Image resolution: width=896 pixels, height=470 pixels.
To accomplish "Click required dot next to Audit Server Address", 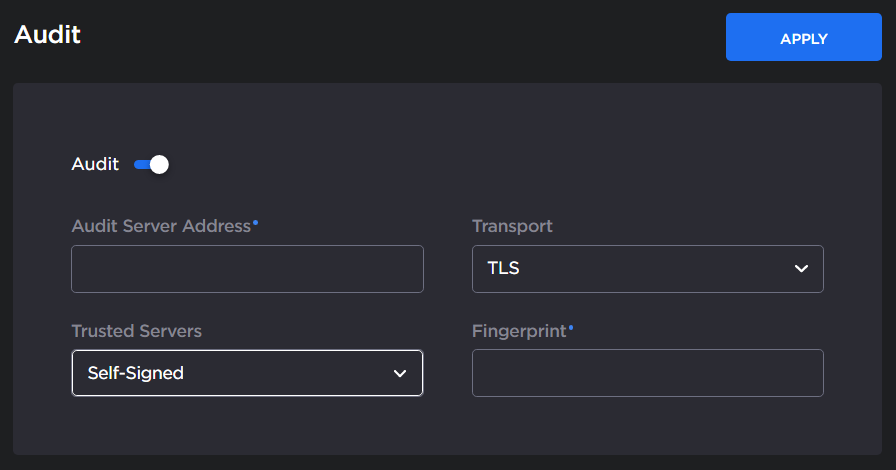I will (256, 222).
